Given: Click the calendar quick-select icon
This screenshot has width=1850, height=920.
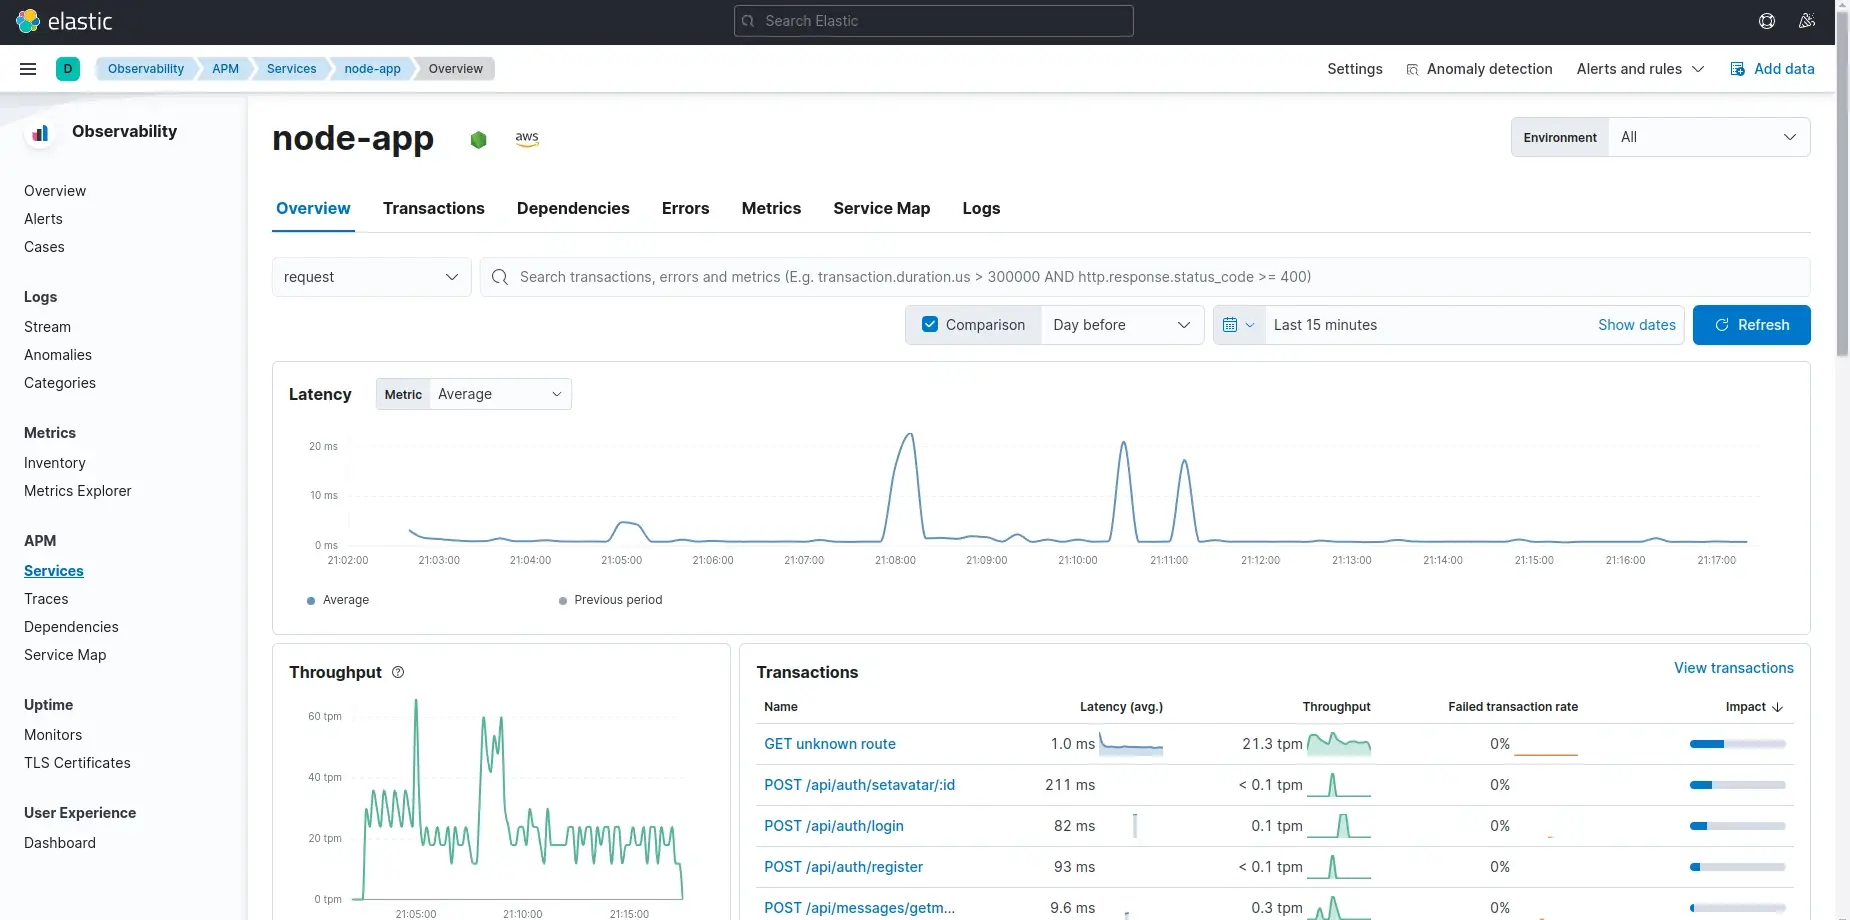Looking at the screenshot, I should point(1239,325).
